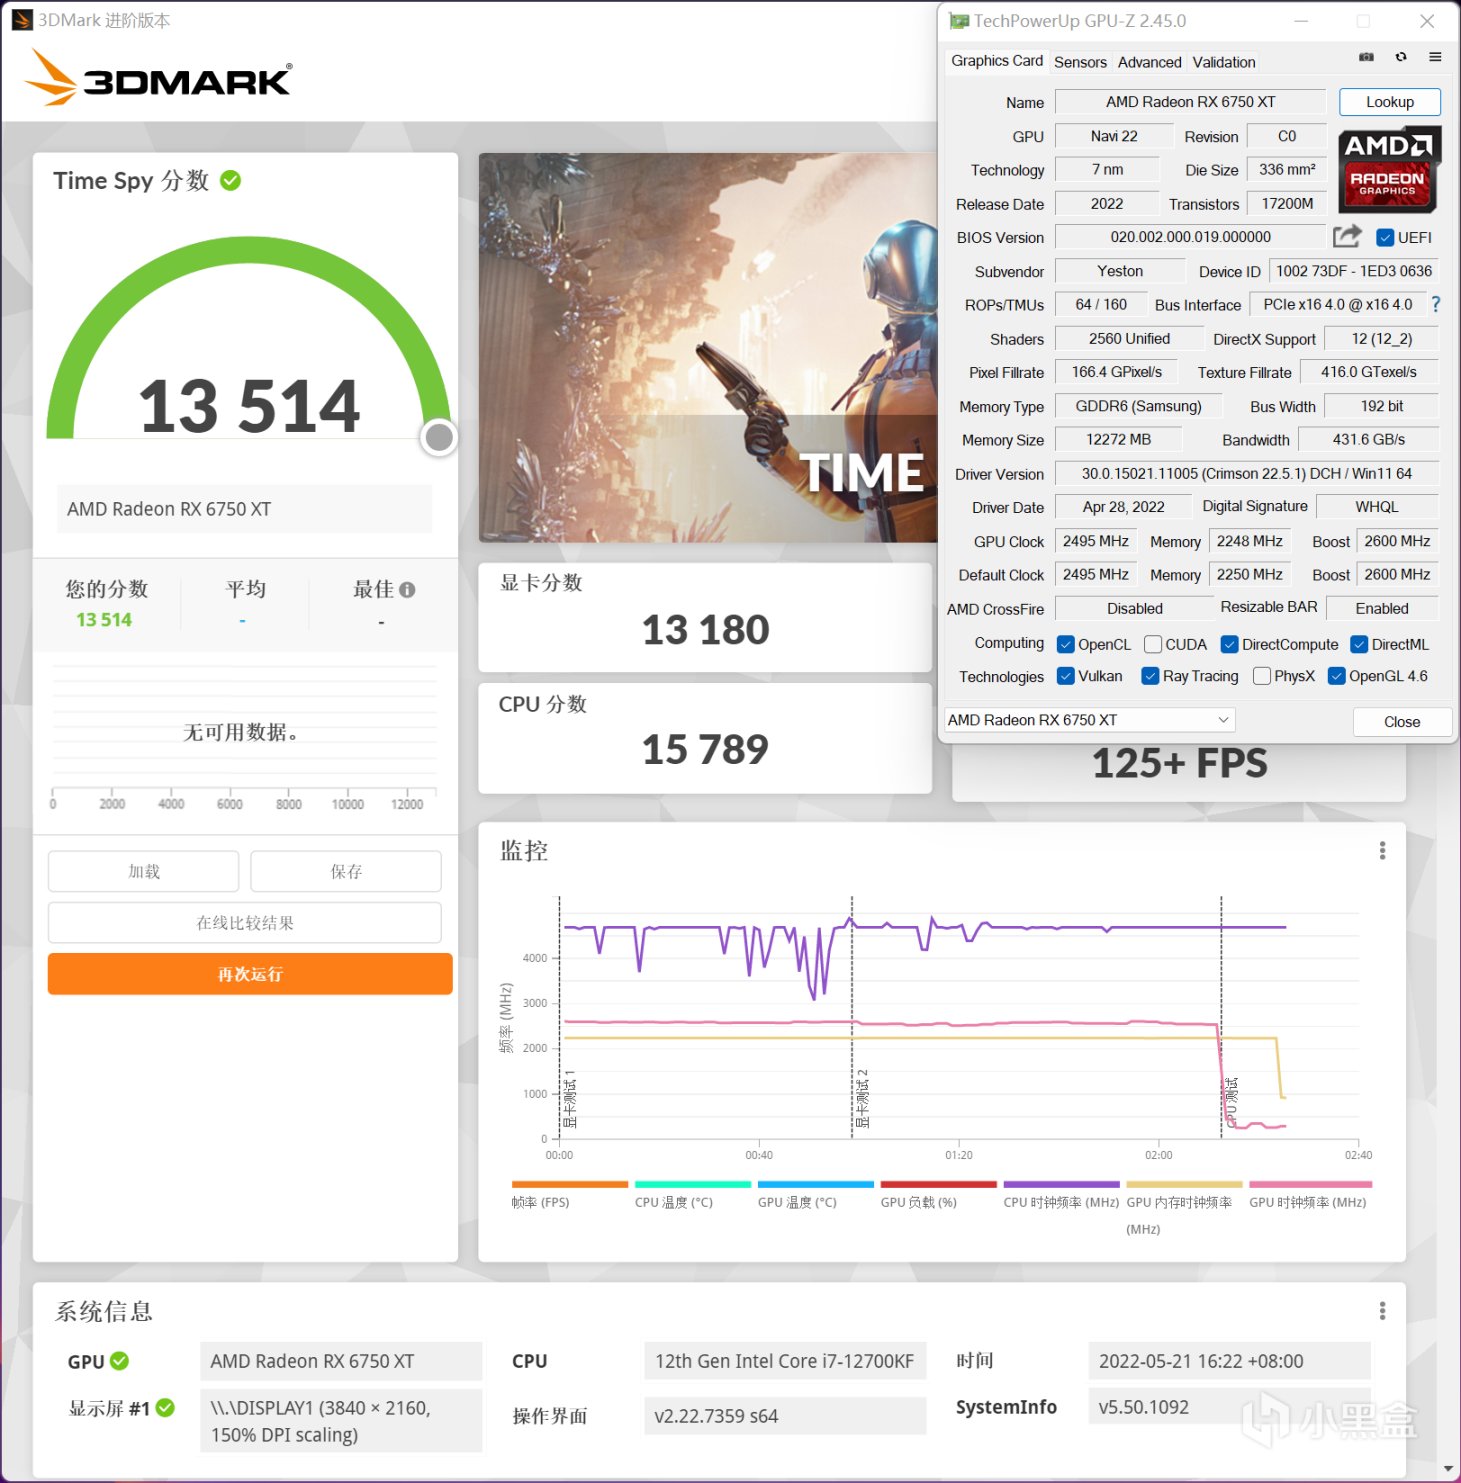Toggle the PhysX checkbox
The width and height of the screenshot is (1461, 1483).
(x=1262, y=676)
